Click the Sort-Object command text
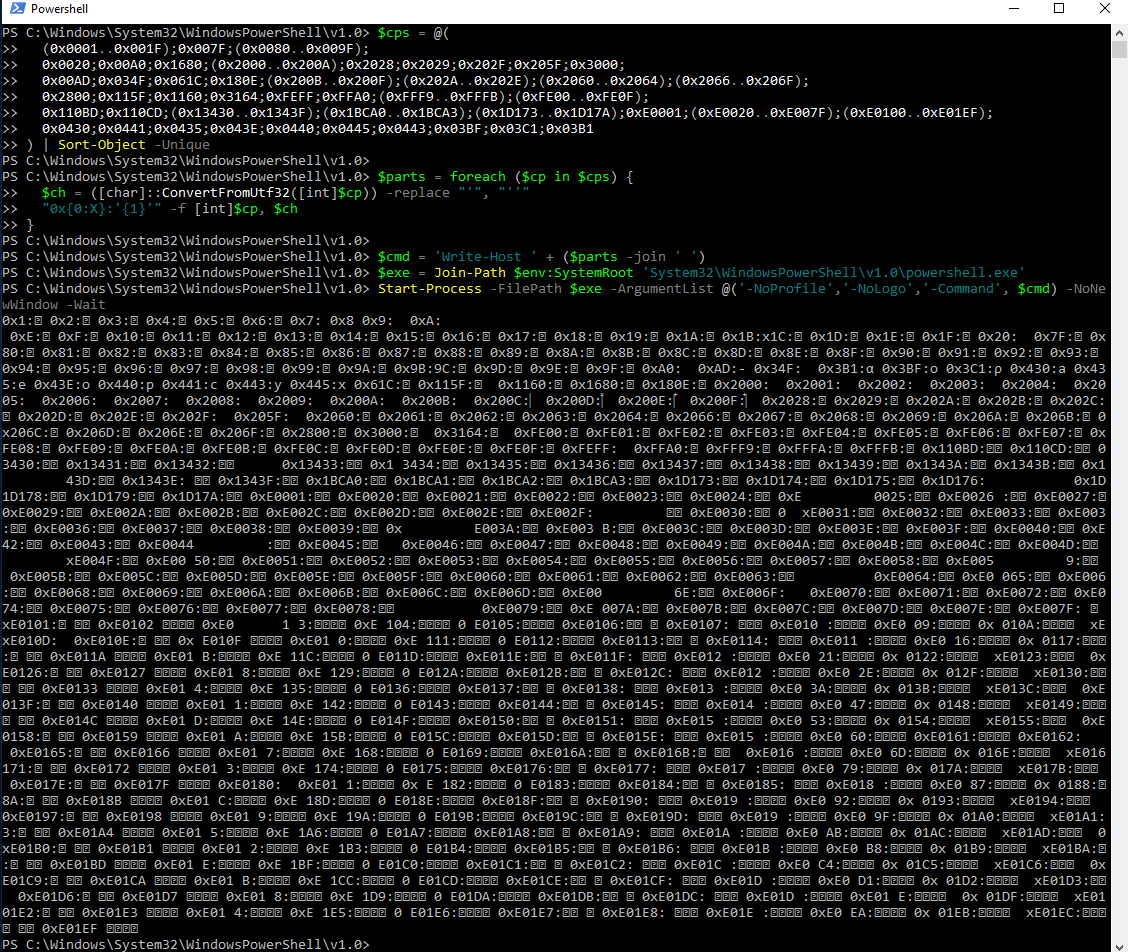The width and height of the screenshot is (1128, 952). point(98,145)
